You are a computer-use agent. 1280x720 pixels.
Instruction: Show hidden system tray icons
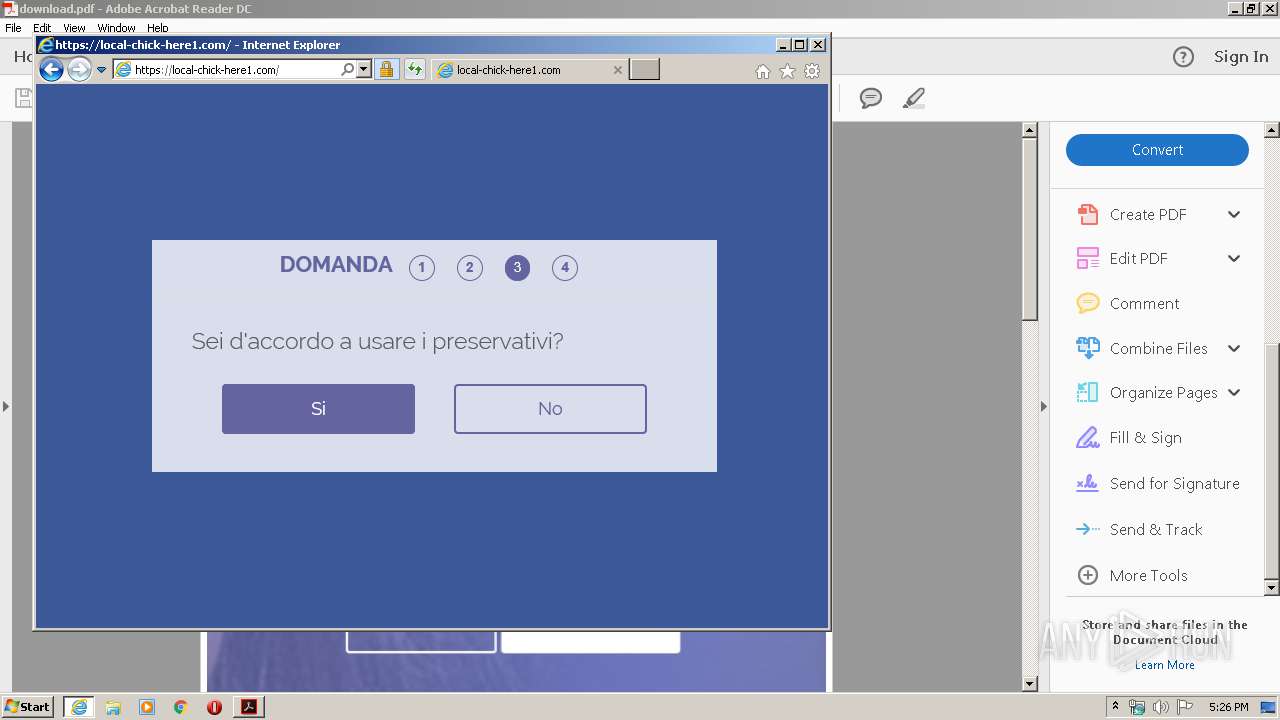click(1116, 707)
